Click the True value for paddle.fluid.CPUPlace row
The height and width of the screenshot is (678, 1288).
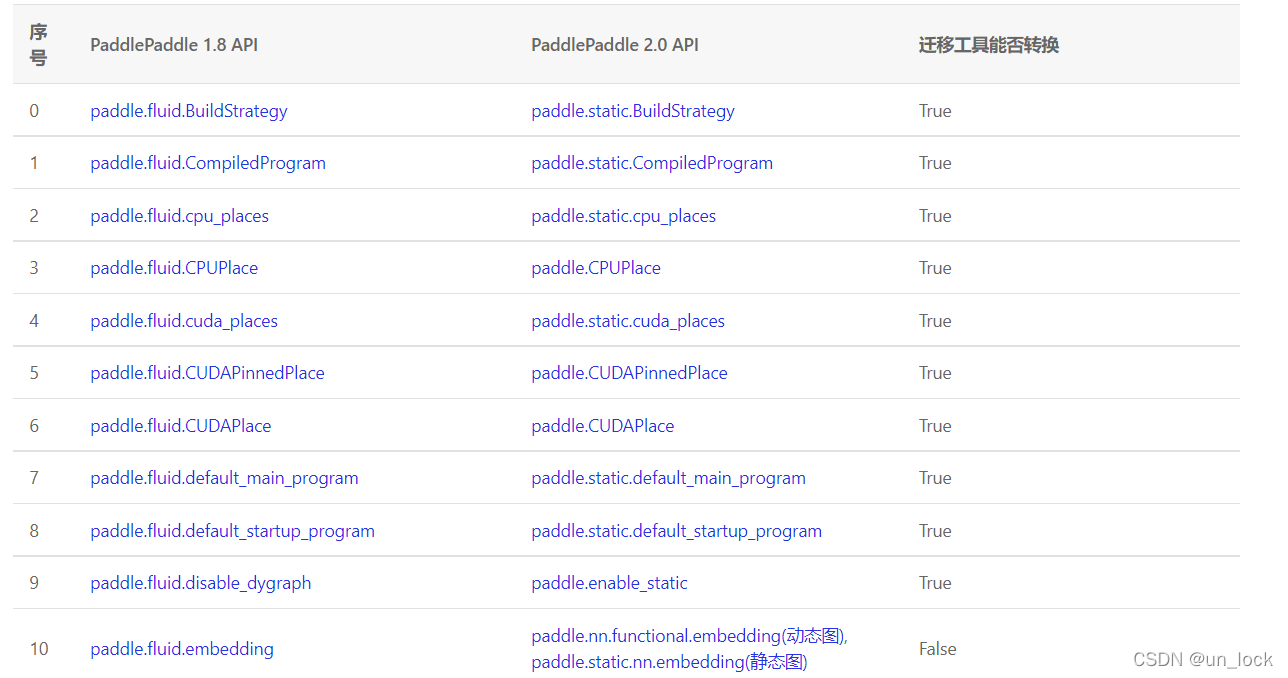coord(935,268)
